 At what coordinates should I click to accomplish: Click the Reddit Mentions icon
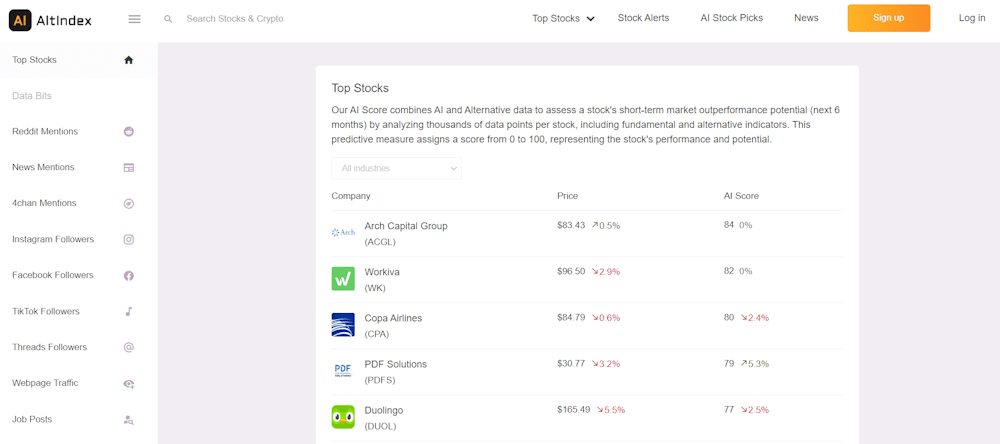(x=129, y=131)
